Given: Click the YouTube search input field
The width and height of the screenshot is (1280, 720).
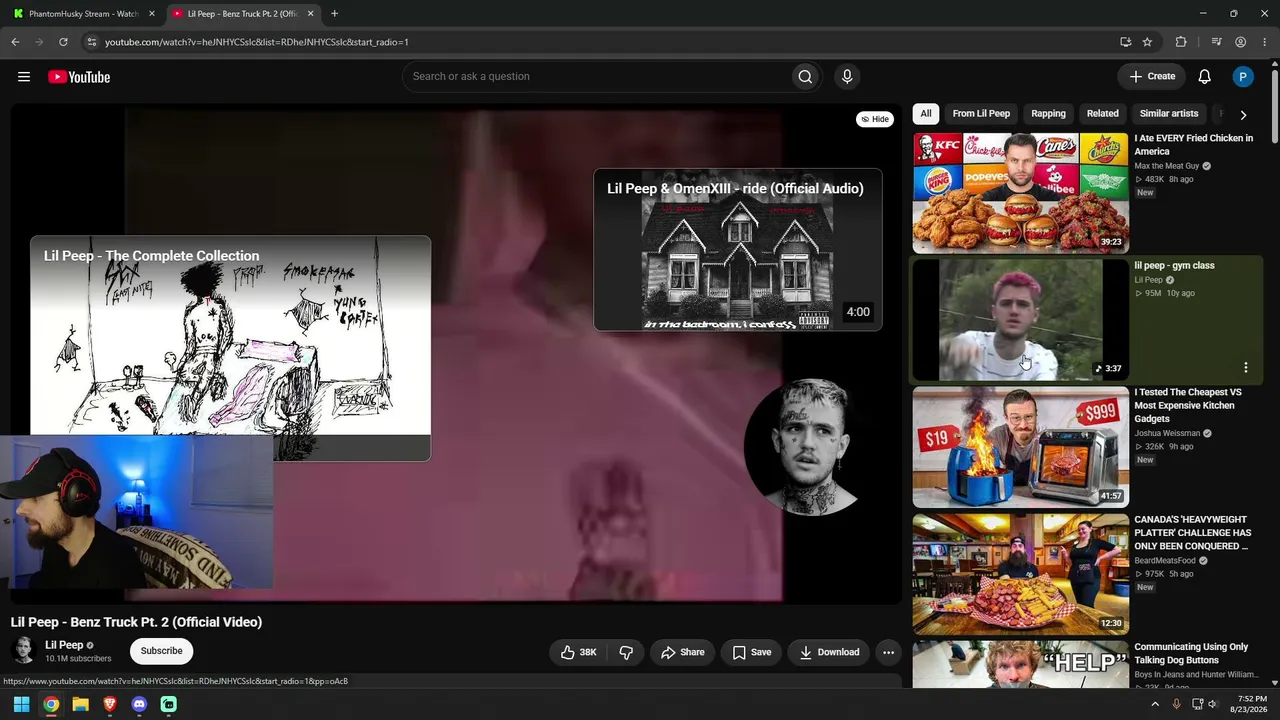Looking at the screenshot, I should (x=595, y=77).
